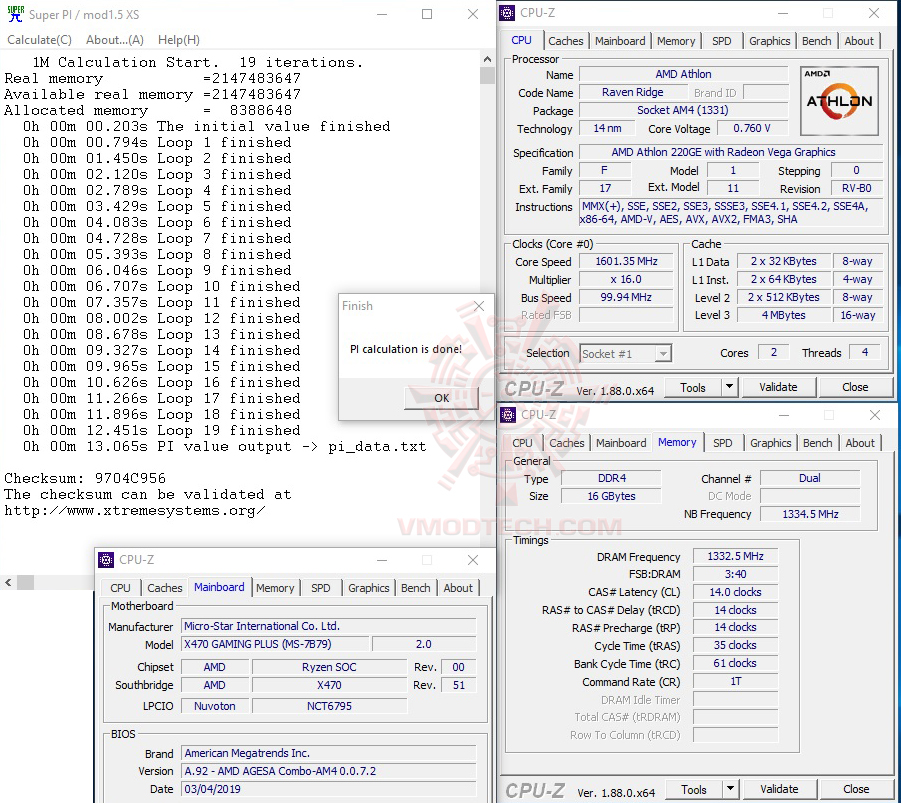Viewport: 901px width, 803px height.
Task: Click the Super PI scrollbar up arrow
Action: pos(487,59)
